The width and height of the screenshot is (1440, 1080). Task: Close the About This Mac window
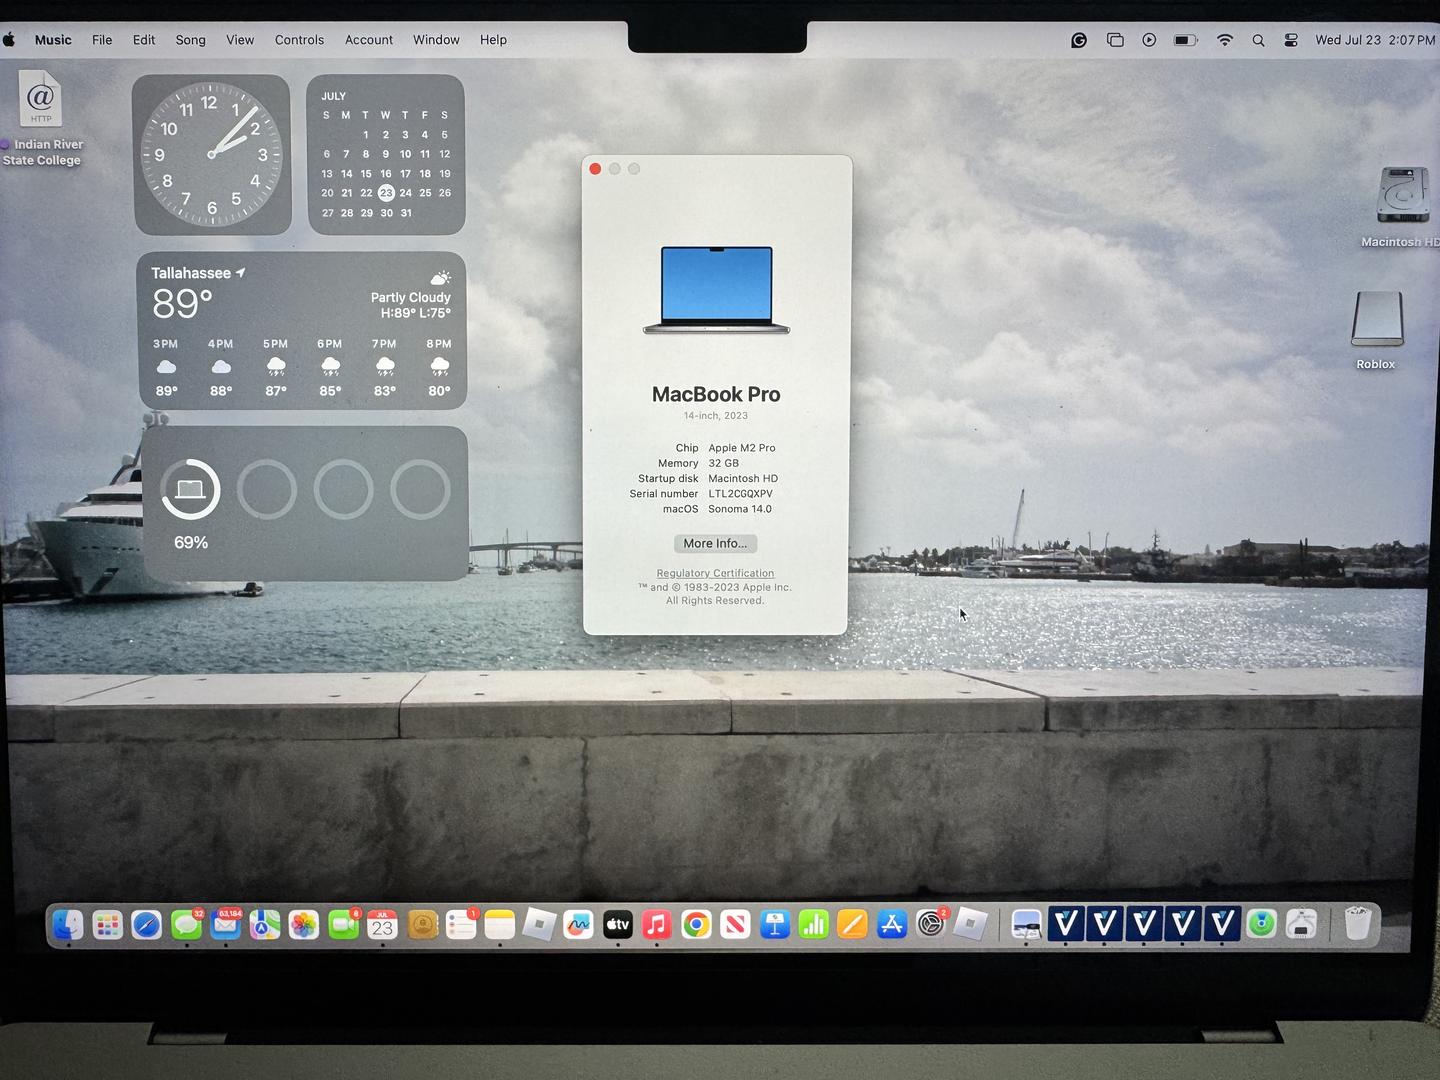595,169
